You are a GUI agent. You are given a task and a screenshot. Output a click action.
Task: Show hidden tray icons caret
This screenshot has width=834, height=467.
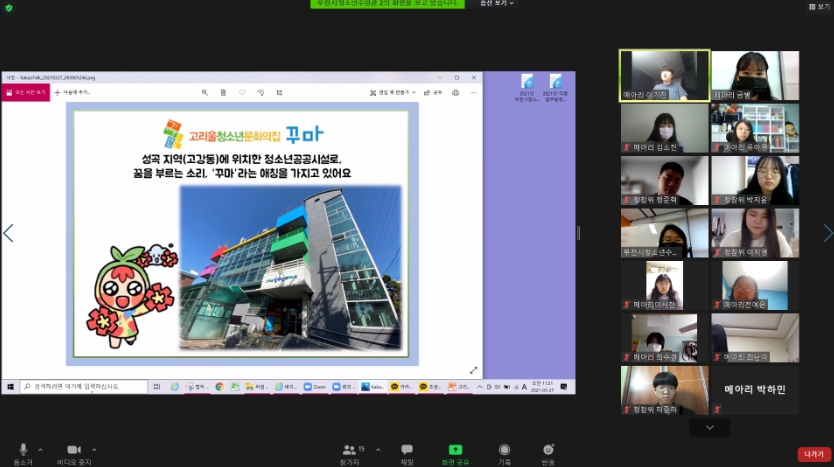coord(479,387)
